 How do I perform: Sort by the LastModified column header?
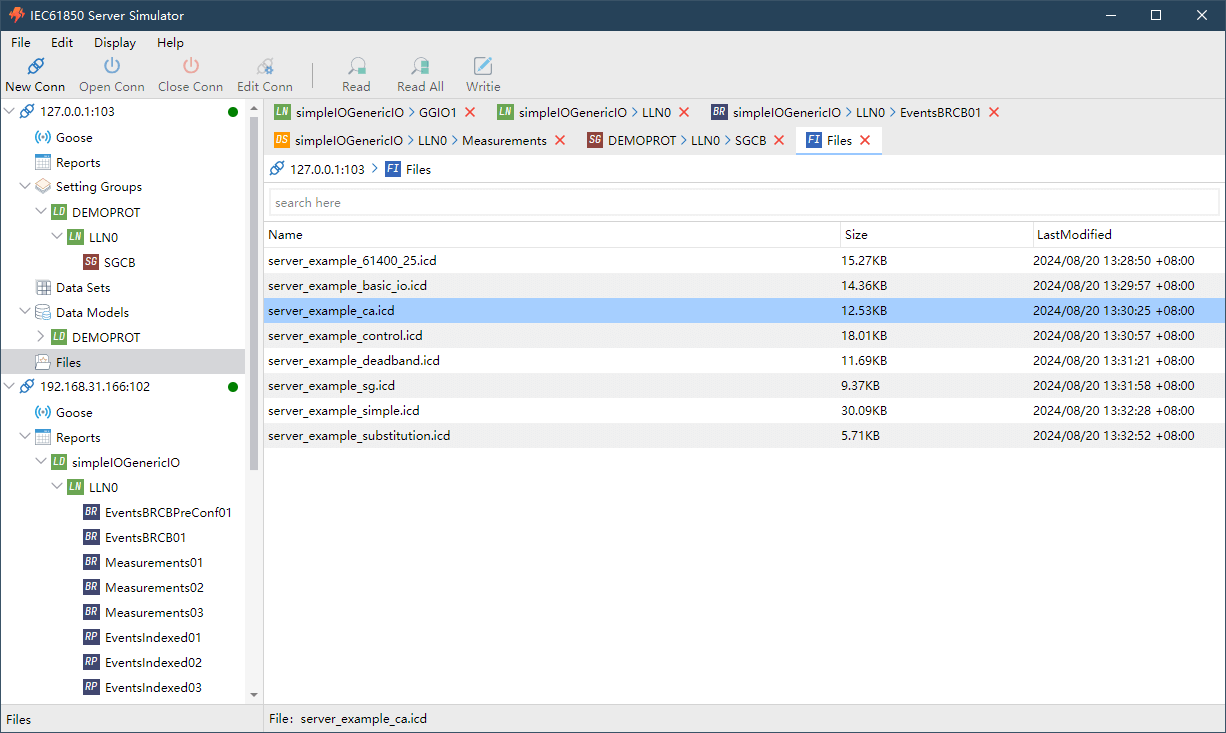point(1129,235)
